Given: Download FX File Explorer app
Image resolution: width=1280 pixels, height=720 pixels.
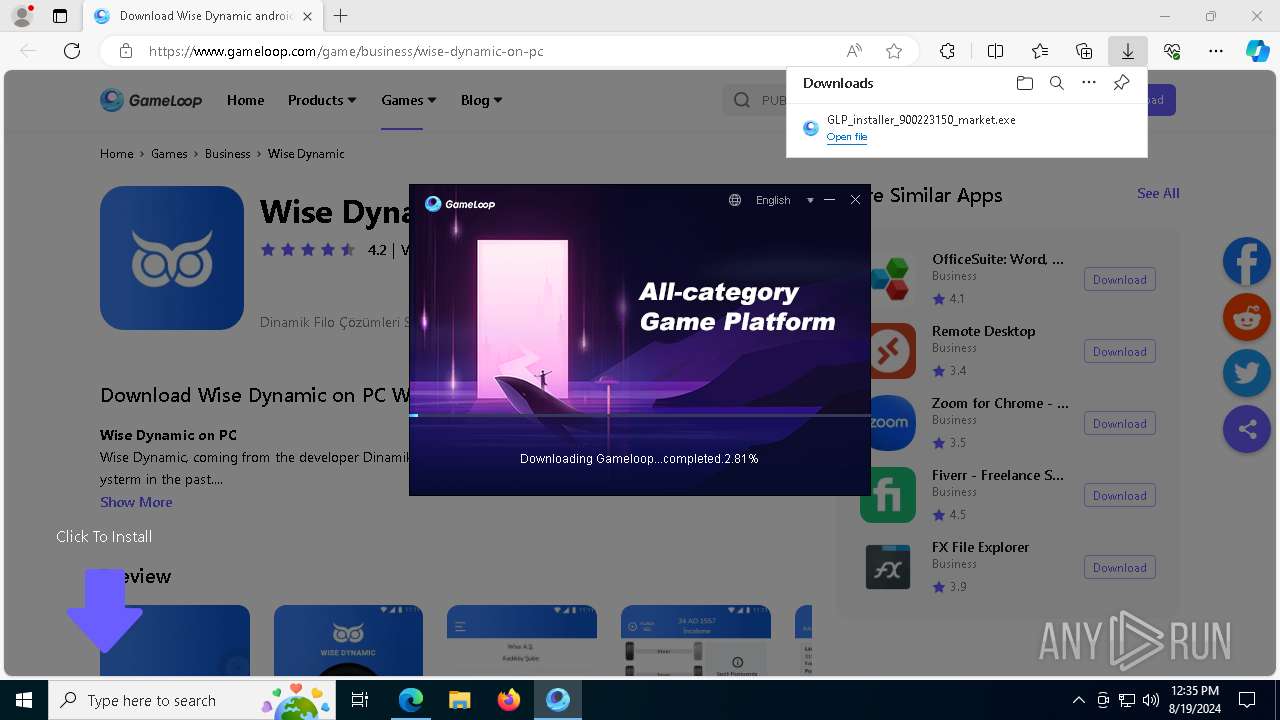Looking at the screenshot, I should point(1120,568).
